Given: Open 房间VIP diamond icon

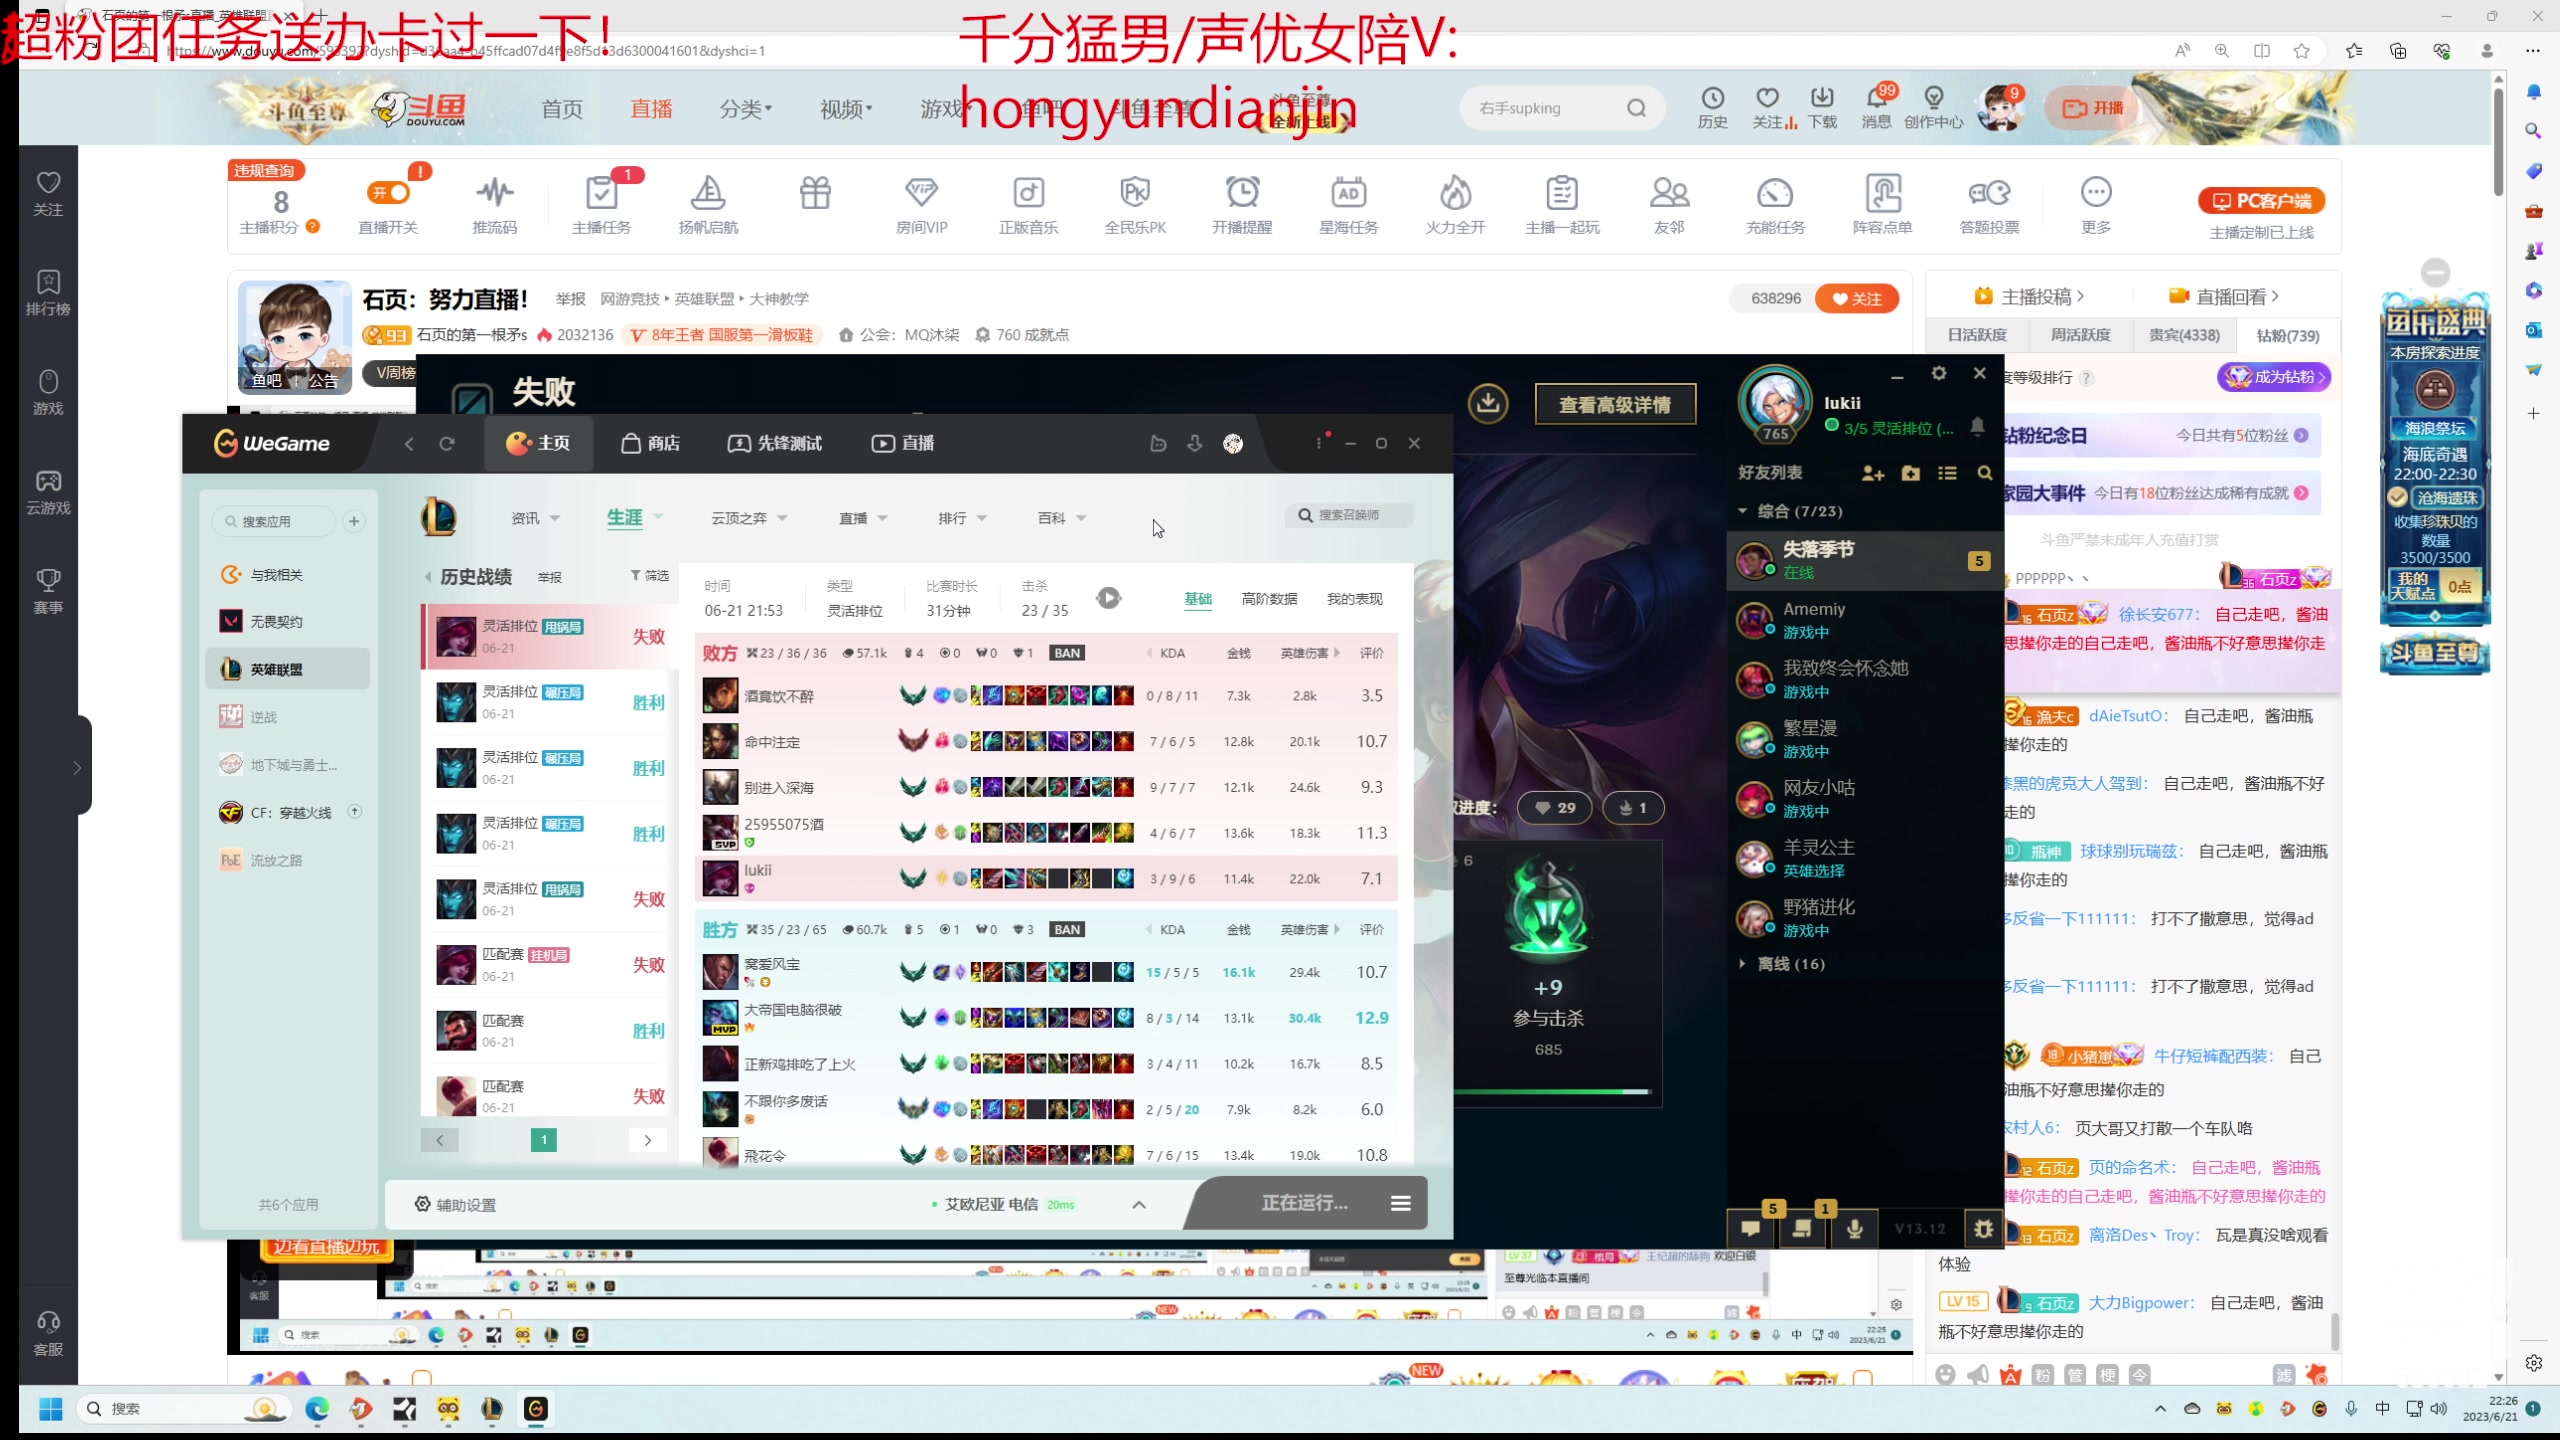Looking at the screenshot, I should coord(921,205).
